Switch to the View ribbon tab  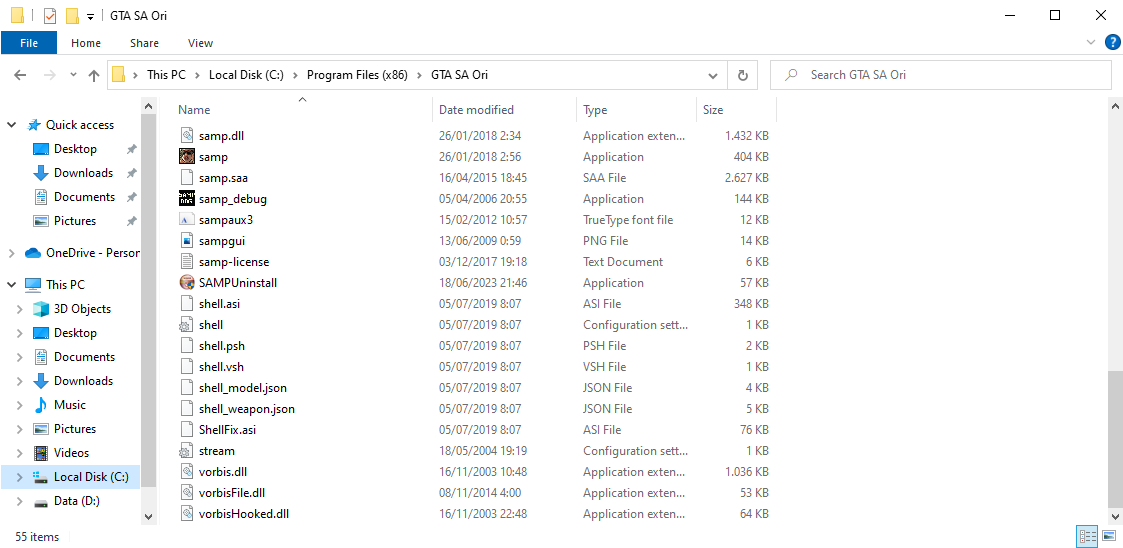[201, 43]
